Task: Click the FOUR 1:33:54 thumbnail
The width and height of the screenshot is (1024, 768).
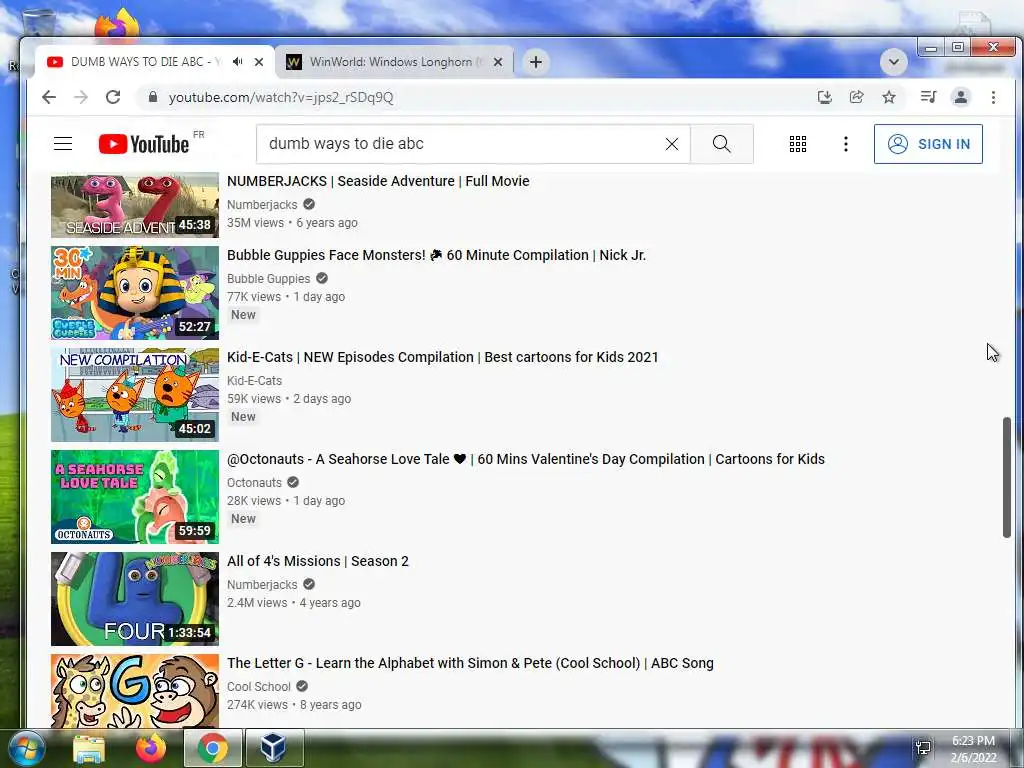Action: [135, 598]
